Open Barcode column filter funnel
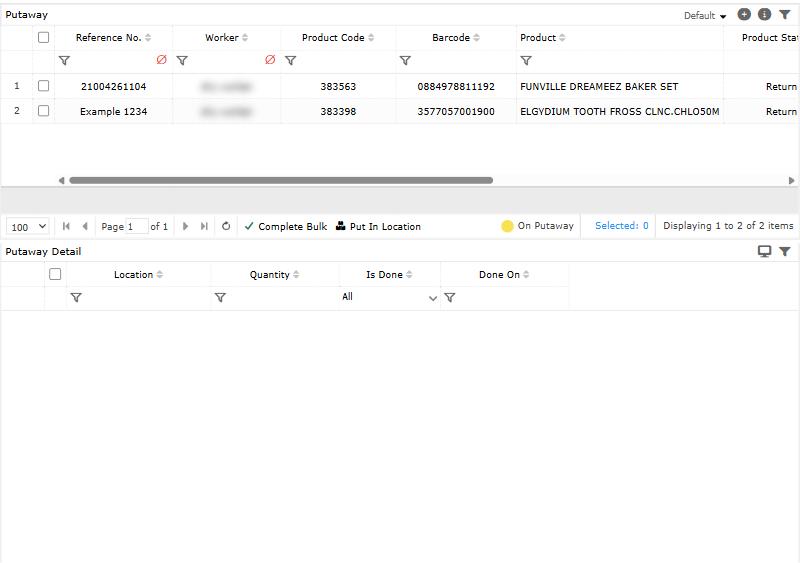The width and height of the screenshot is (800, 563). pyautogui.click(x=405, y=61)
